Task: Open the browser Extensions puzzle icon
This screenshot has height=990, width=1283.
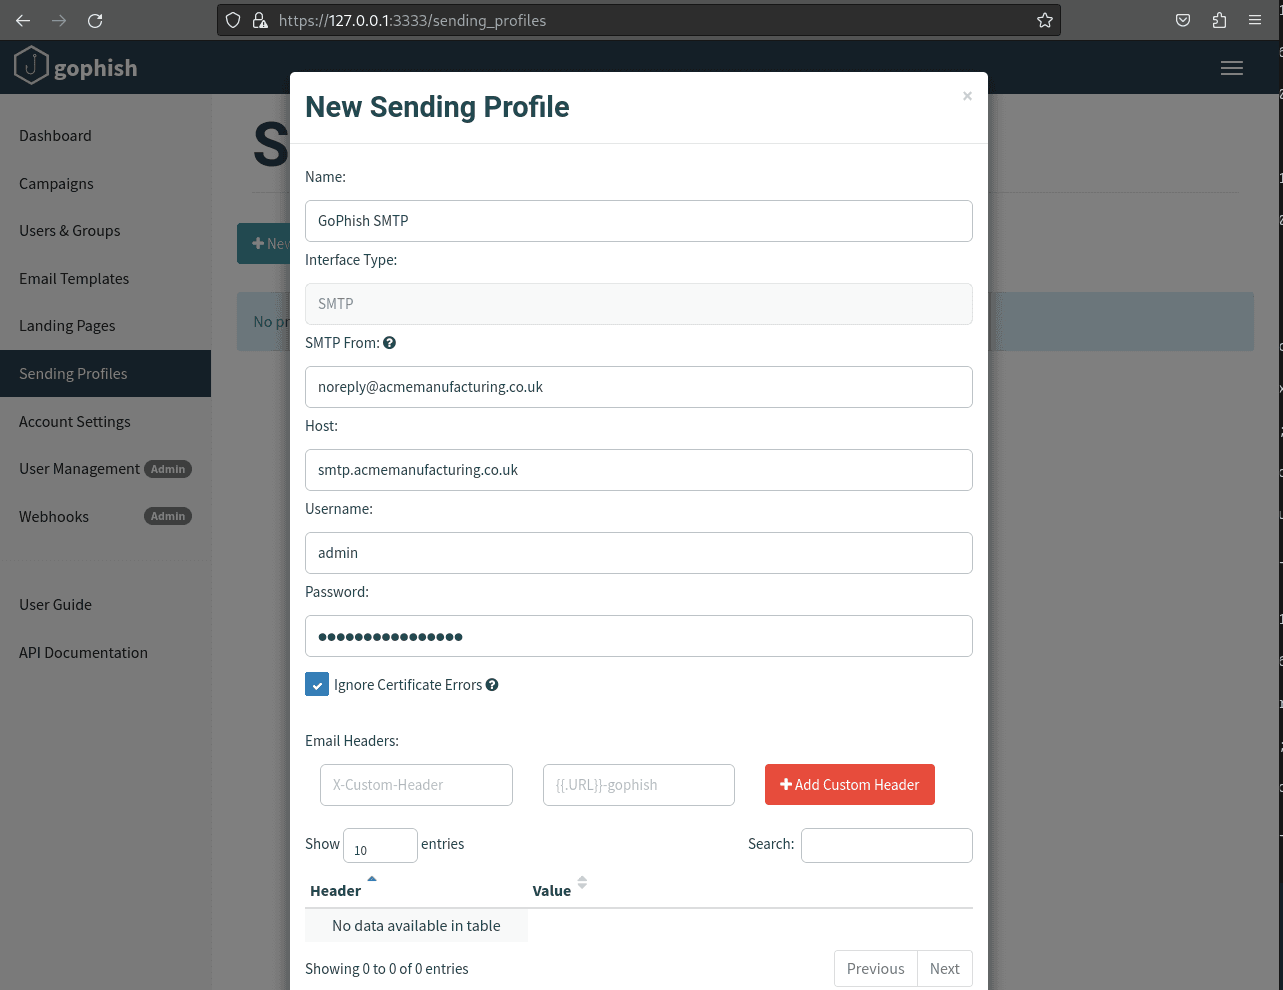Action: coord(1219,20)
